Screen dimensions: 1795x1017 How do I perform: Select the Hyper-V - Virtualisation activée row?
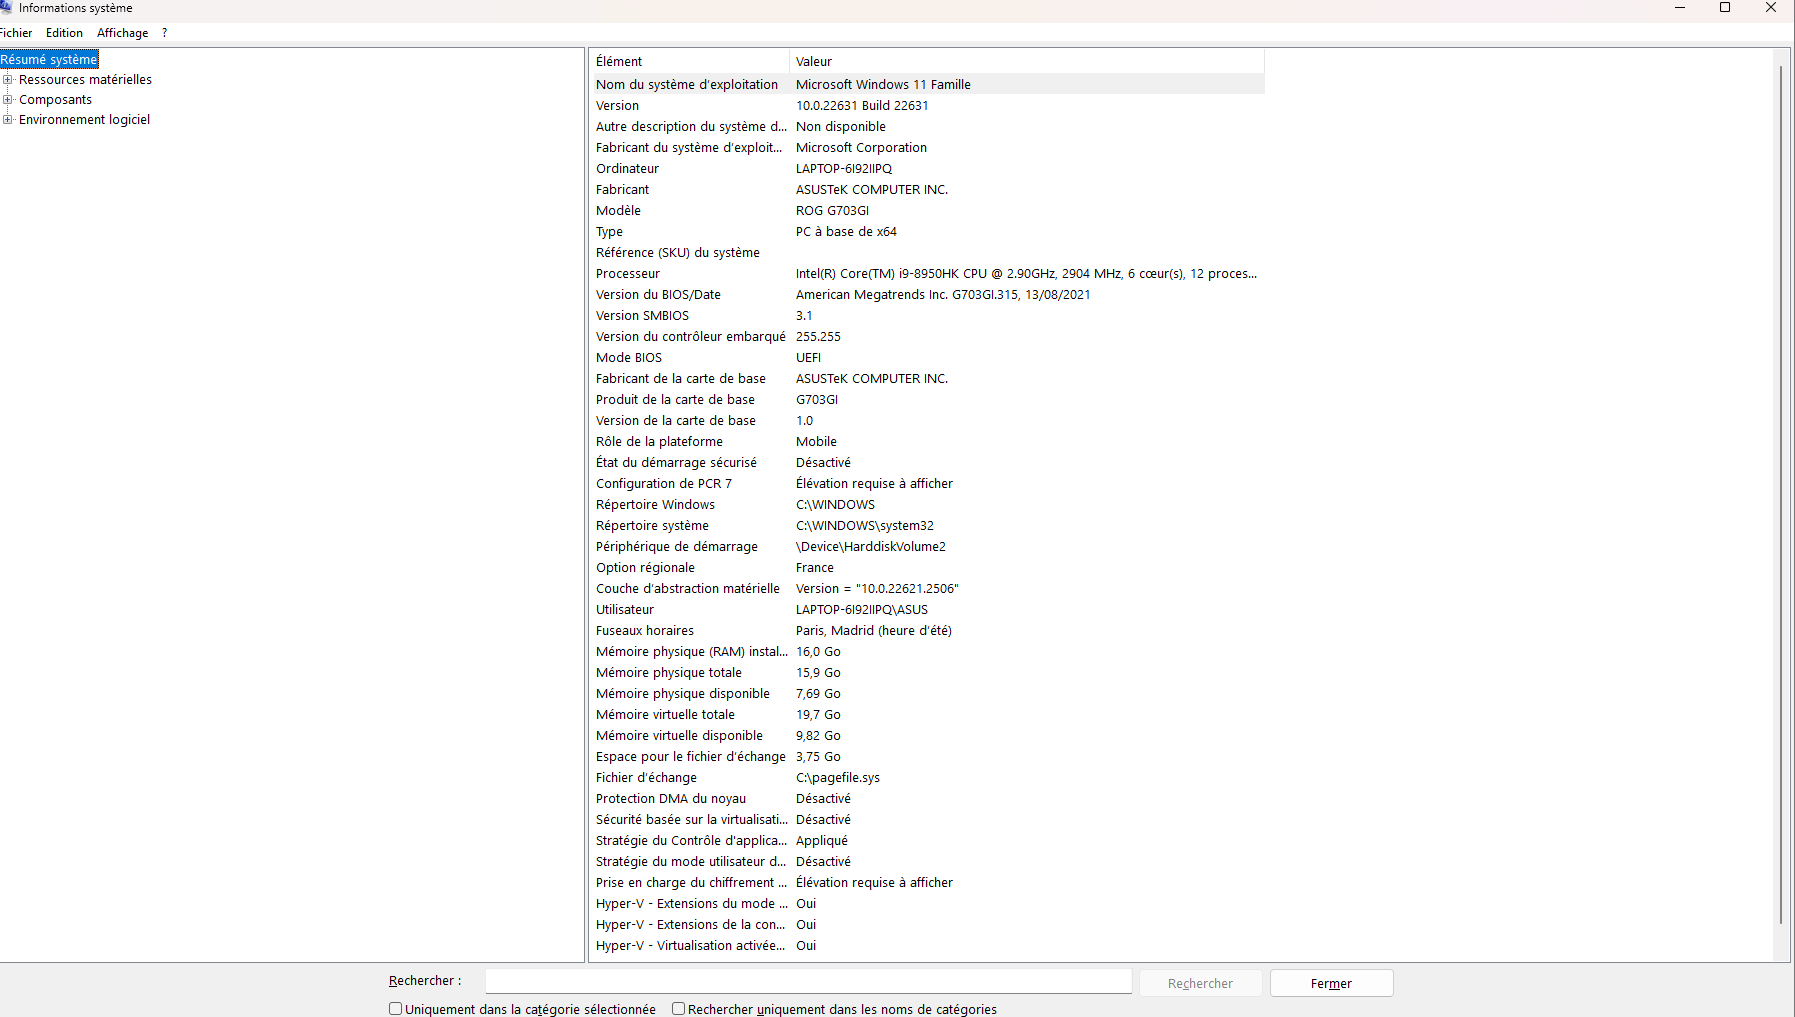[x=928, y=945]
